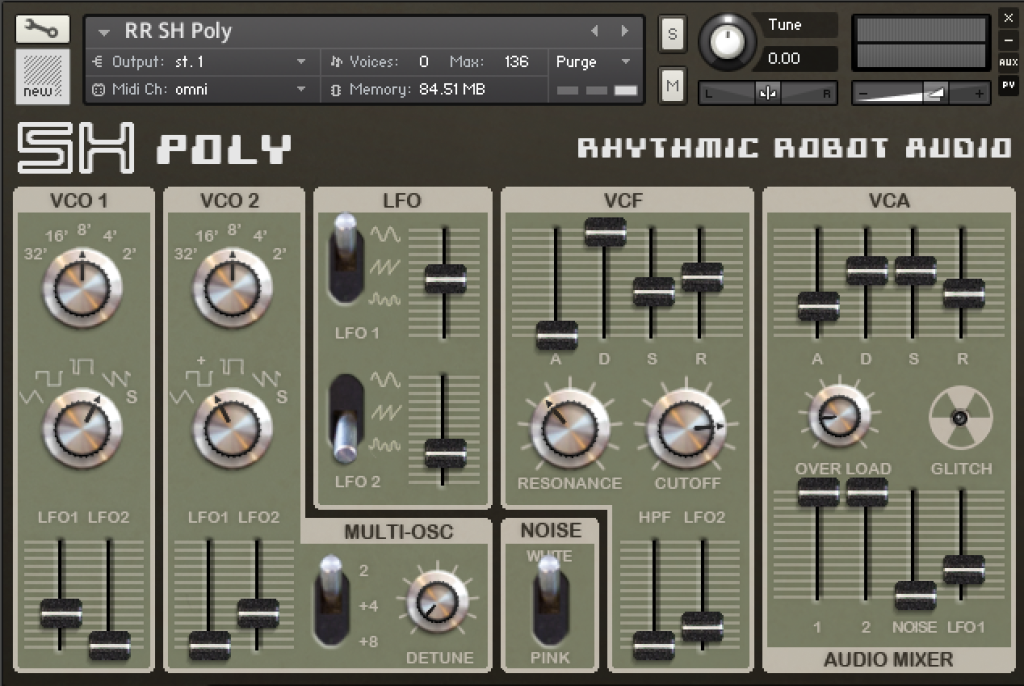This screenshot has height=686, width=1024.
Task: Click the Tune knob in the header
Action: (727, 40)
